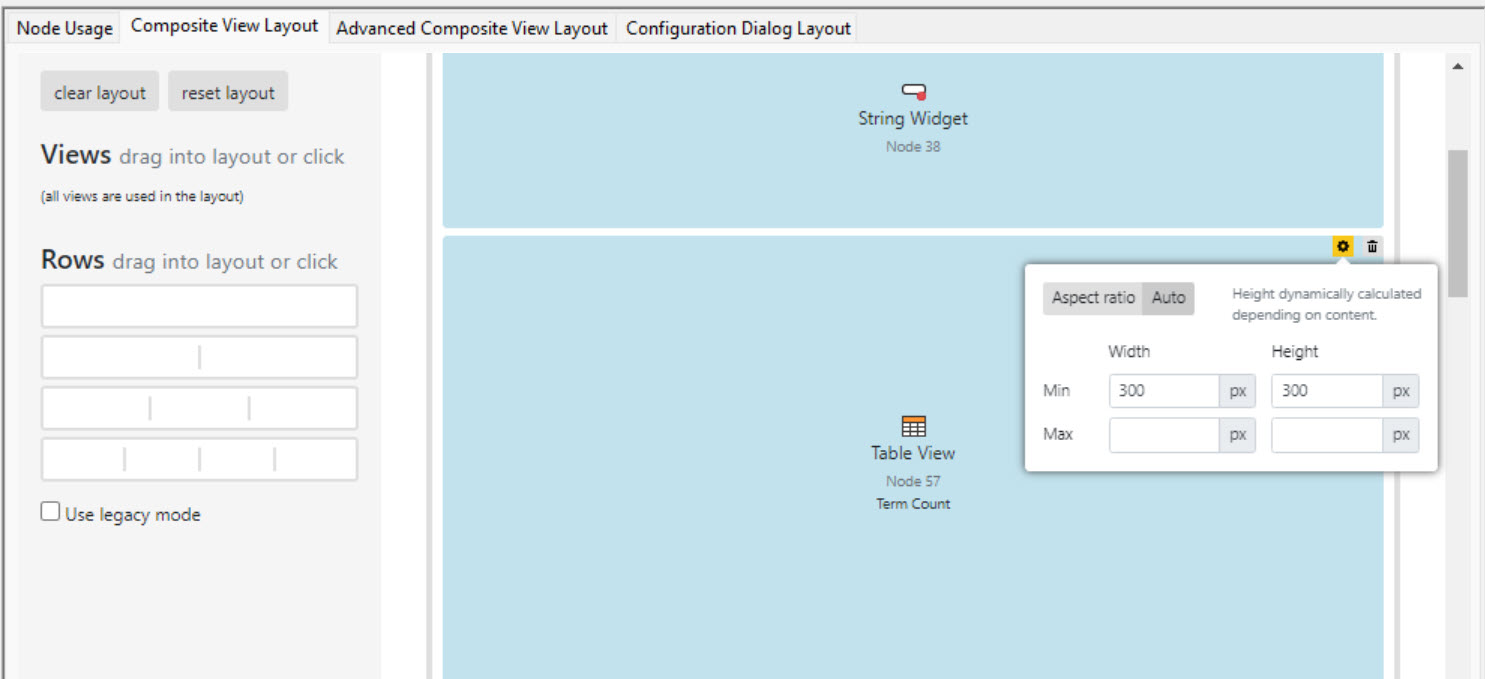Click the Table View title text
Viewport: 1485px width, 679px height.
(913, 453)
